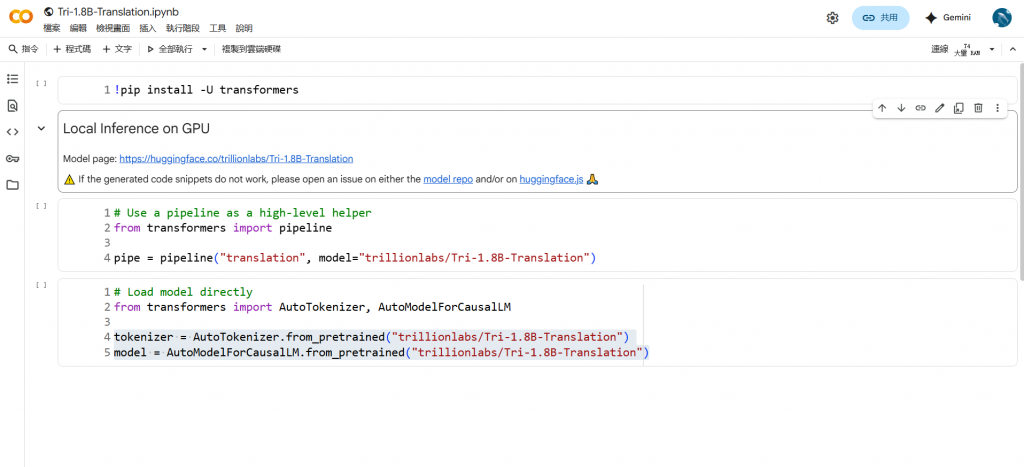Open the find and replace sidebar icon
Viewport: 1024px width, 467px height.
click(x=12, y=105)
